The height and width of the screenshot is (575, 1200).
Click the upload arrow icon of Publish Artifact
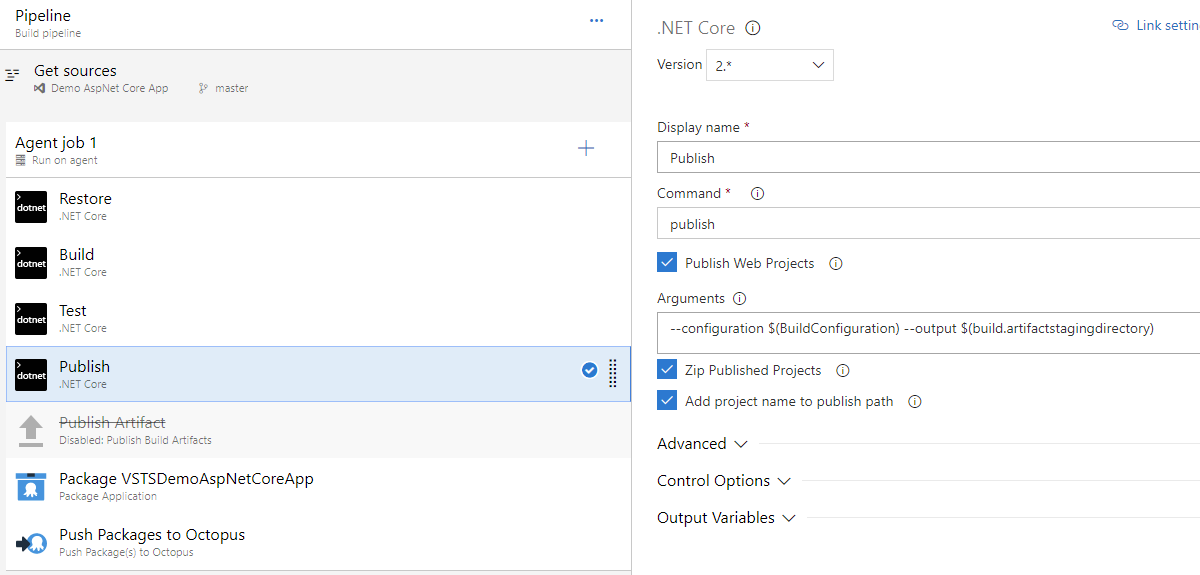pos(31,431)
